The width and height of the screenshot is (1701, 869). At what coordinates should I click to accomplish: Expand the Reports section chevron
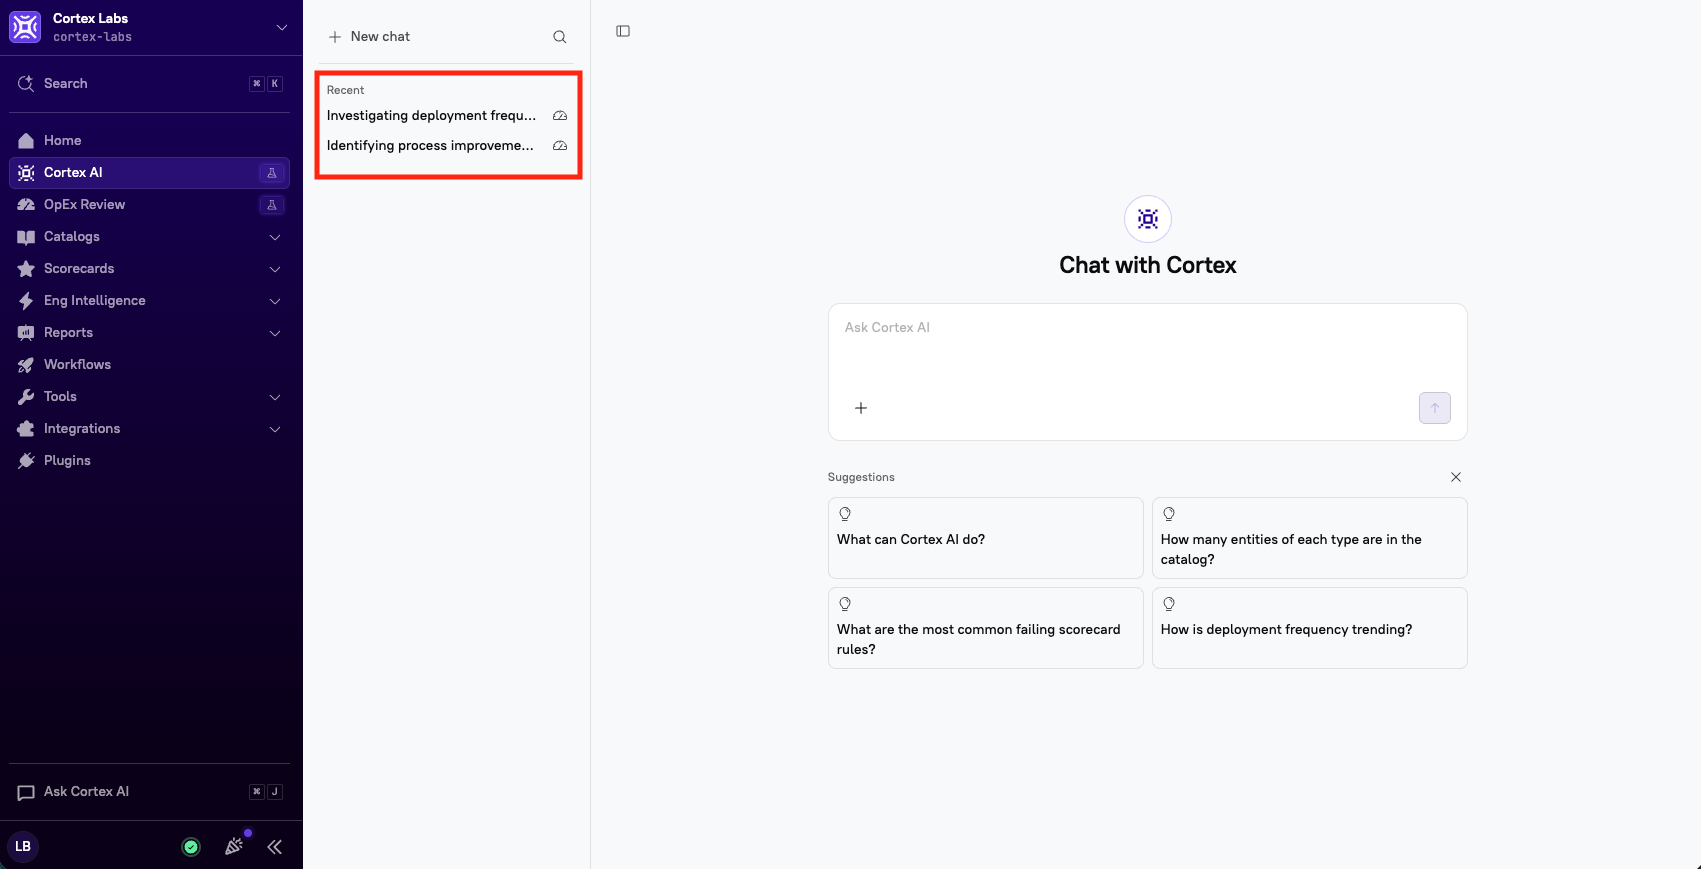point(275,333)
